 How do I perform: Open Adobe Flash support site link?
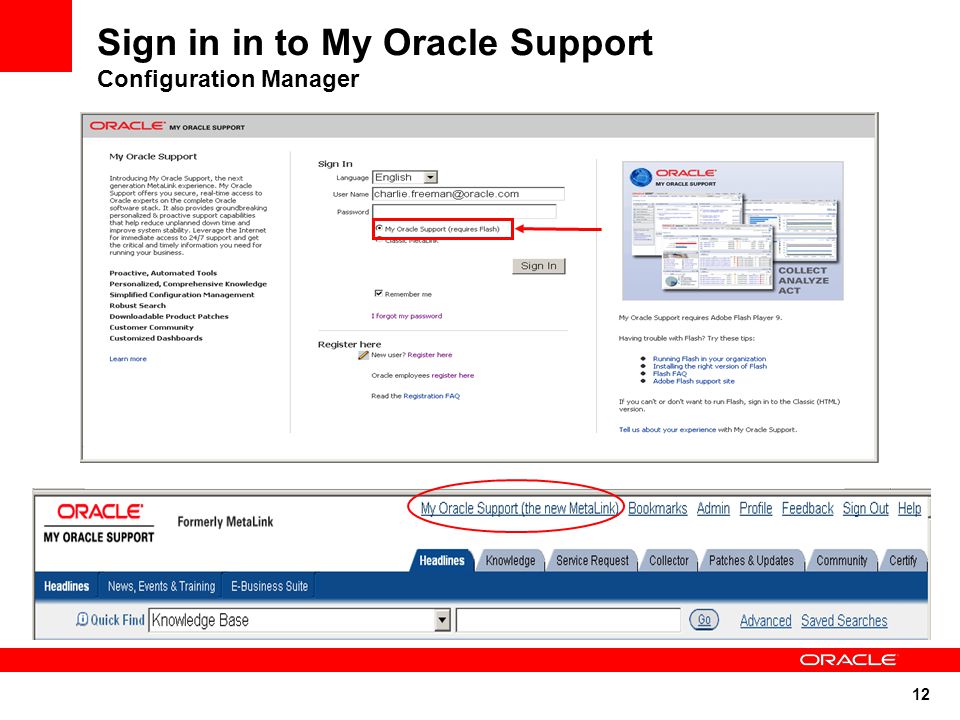pos(694,381)
